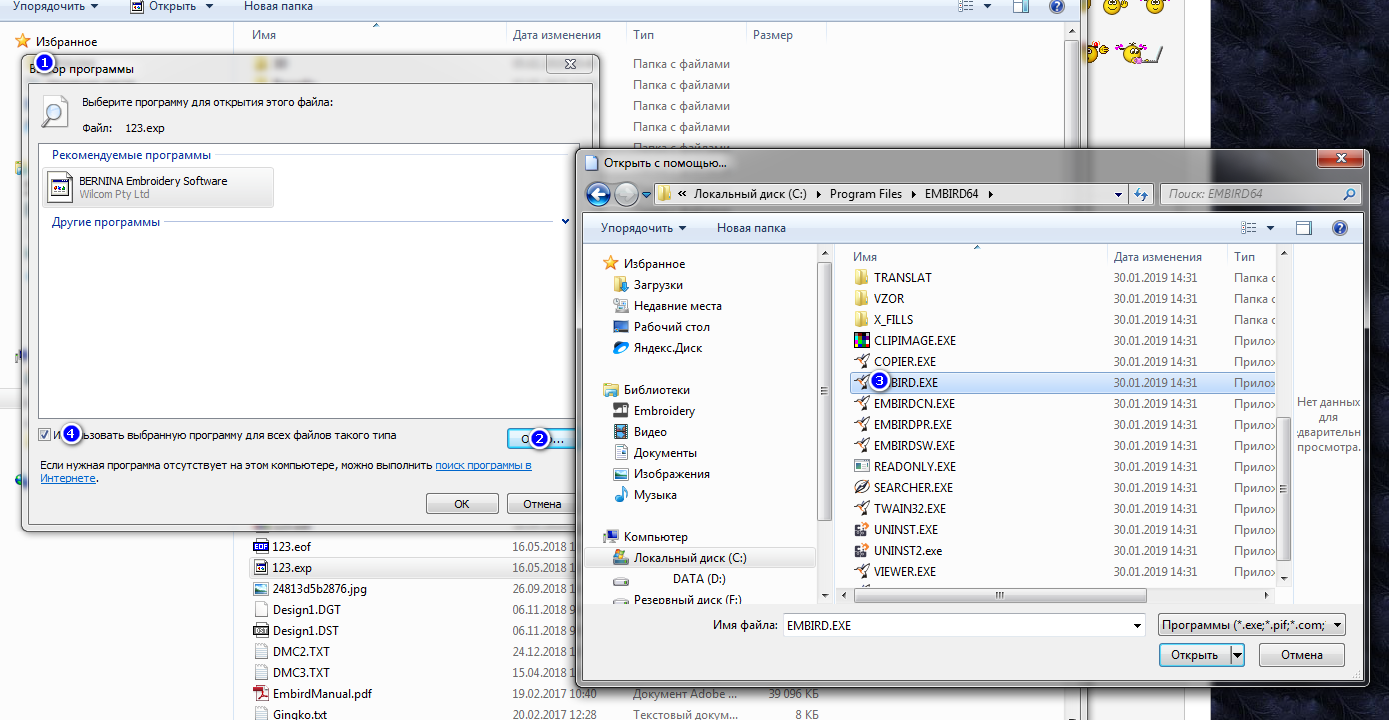Image resolution: width=1389 pixels, height=720 pixels.
Task: Click the refresh button beside address bar
Action: tap(1142, 194)
